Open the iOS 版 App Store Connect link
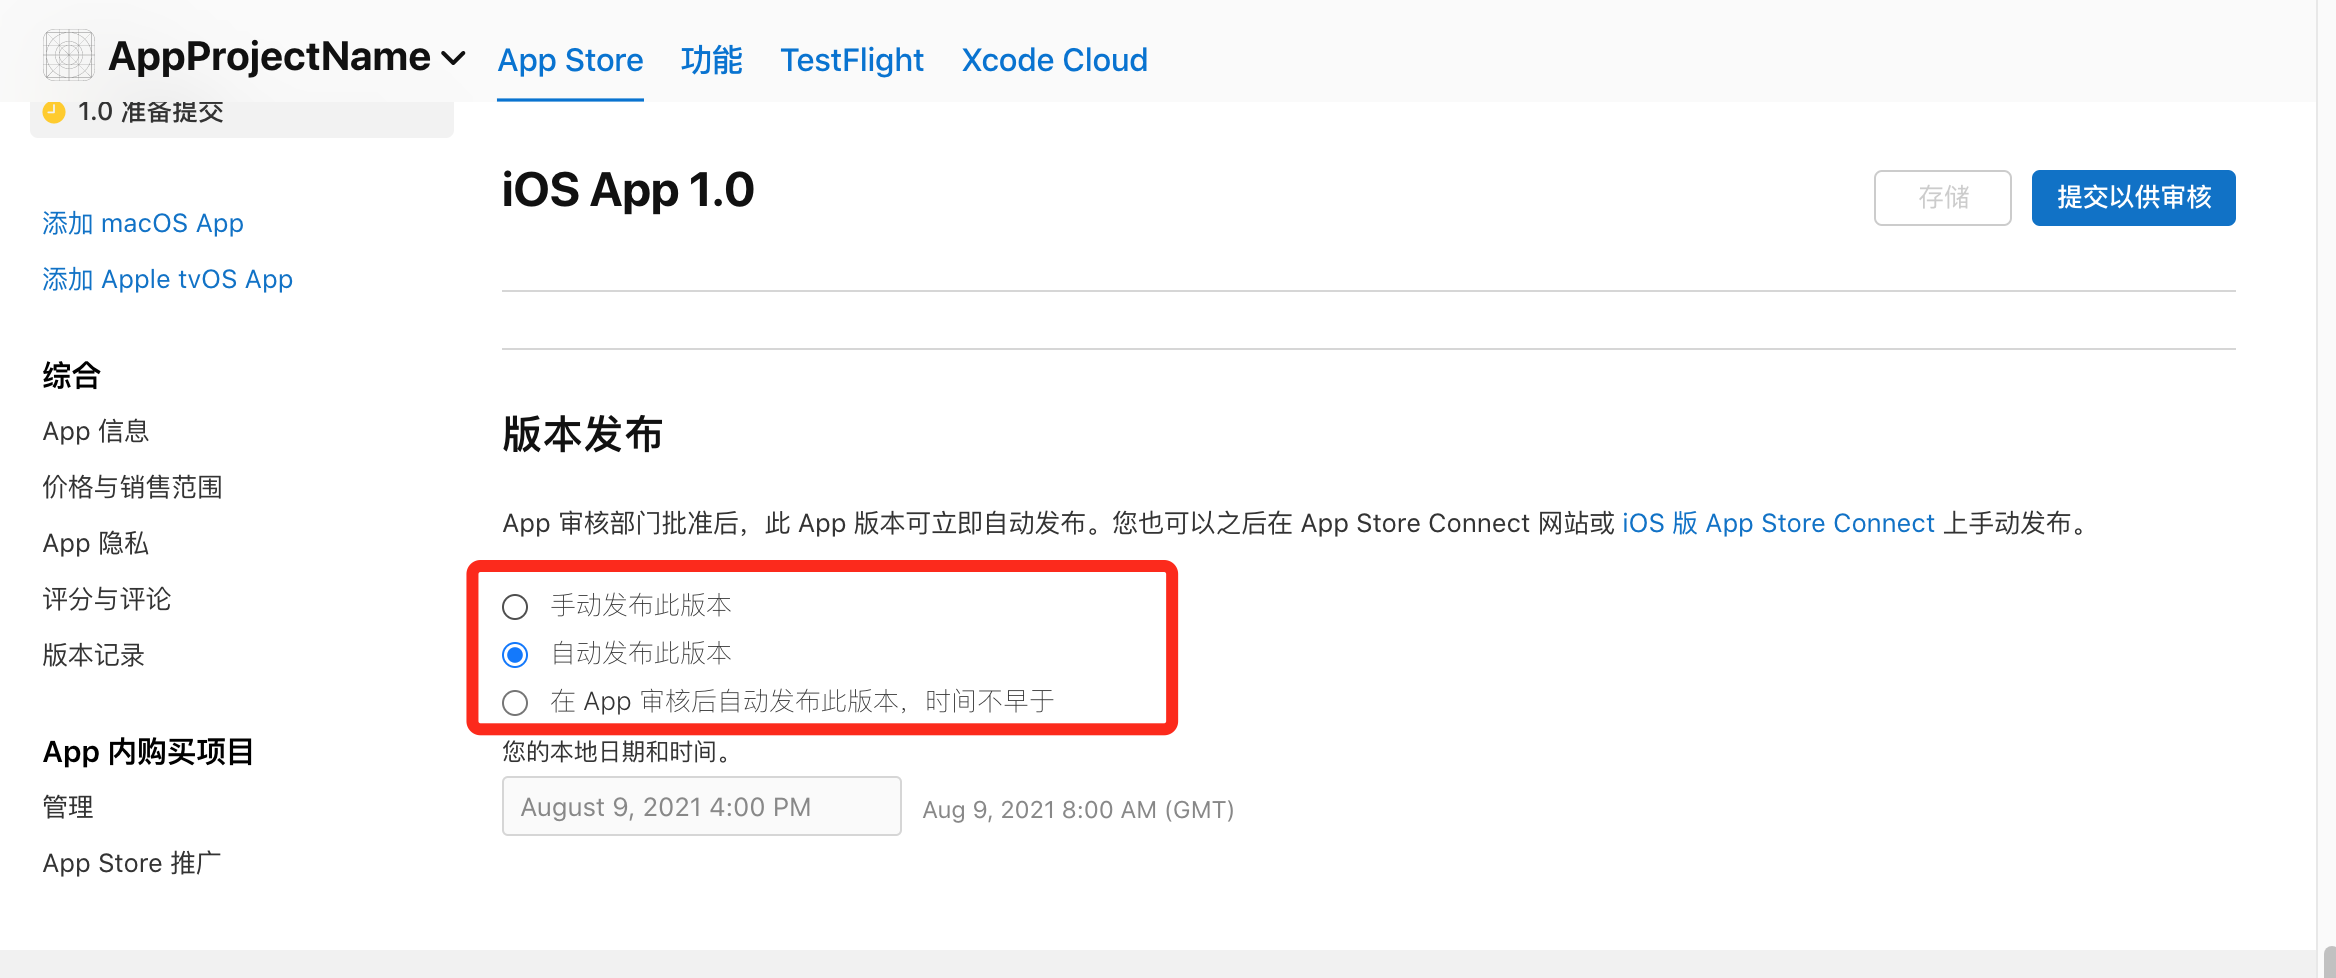This screenshot has width=2336, height=978. (1778, 523)
